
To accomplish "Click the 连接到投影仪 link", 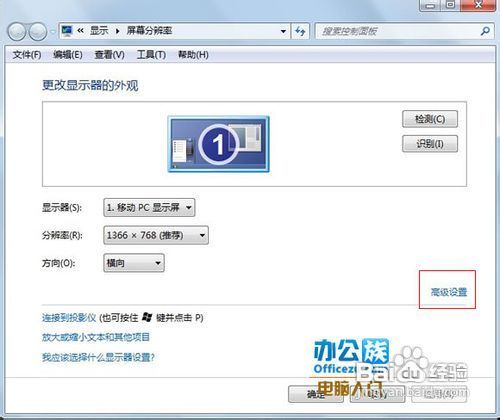I will (69, 318).
